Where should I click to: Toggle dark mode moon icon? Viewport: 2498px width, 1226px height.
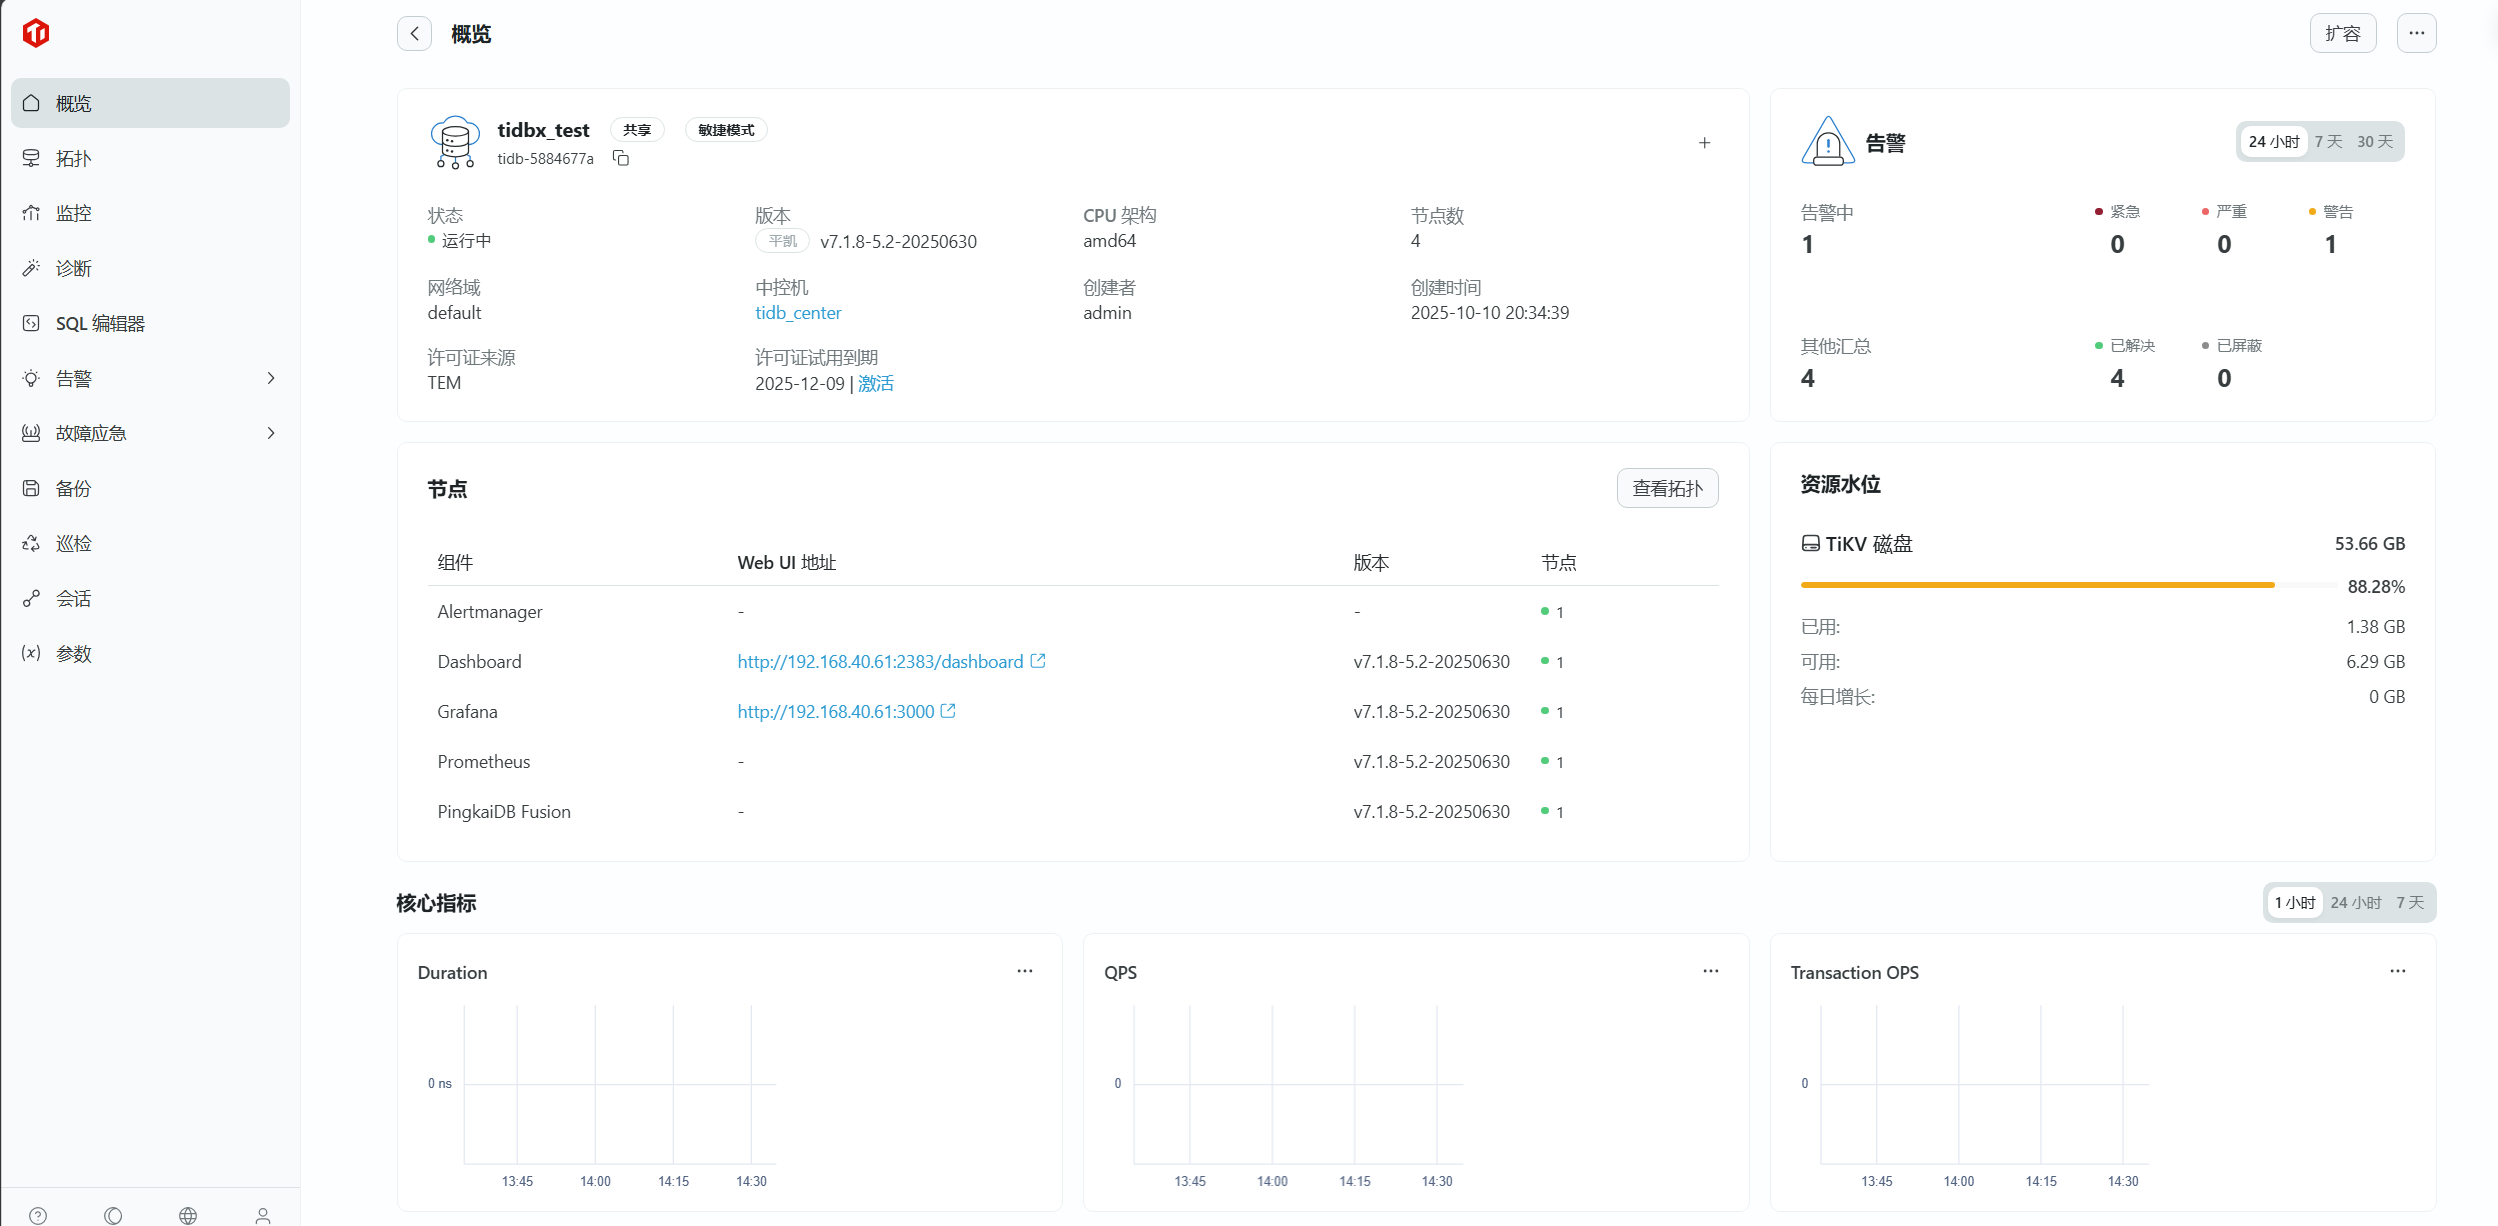[x=113, y=1215]
